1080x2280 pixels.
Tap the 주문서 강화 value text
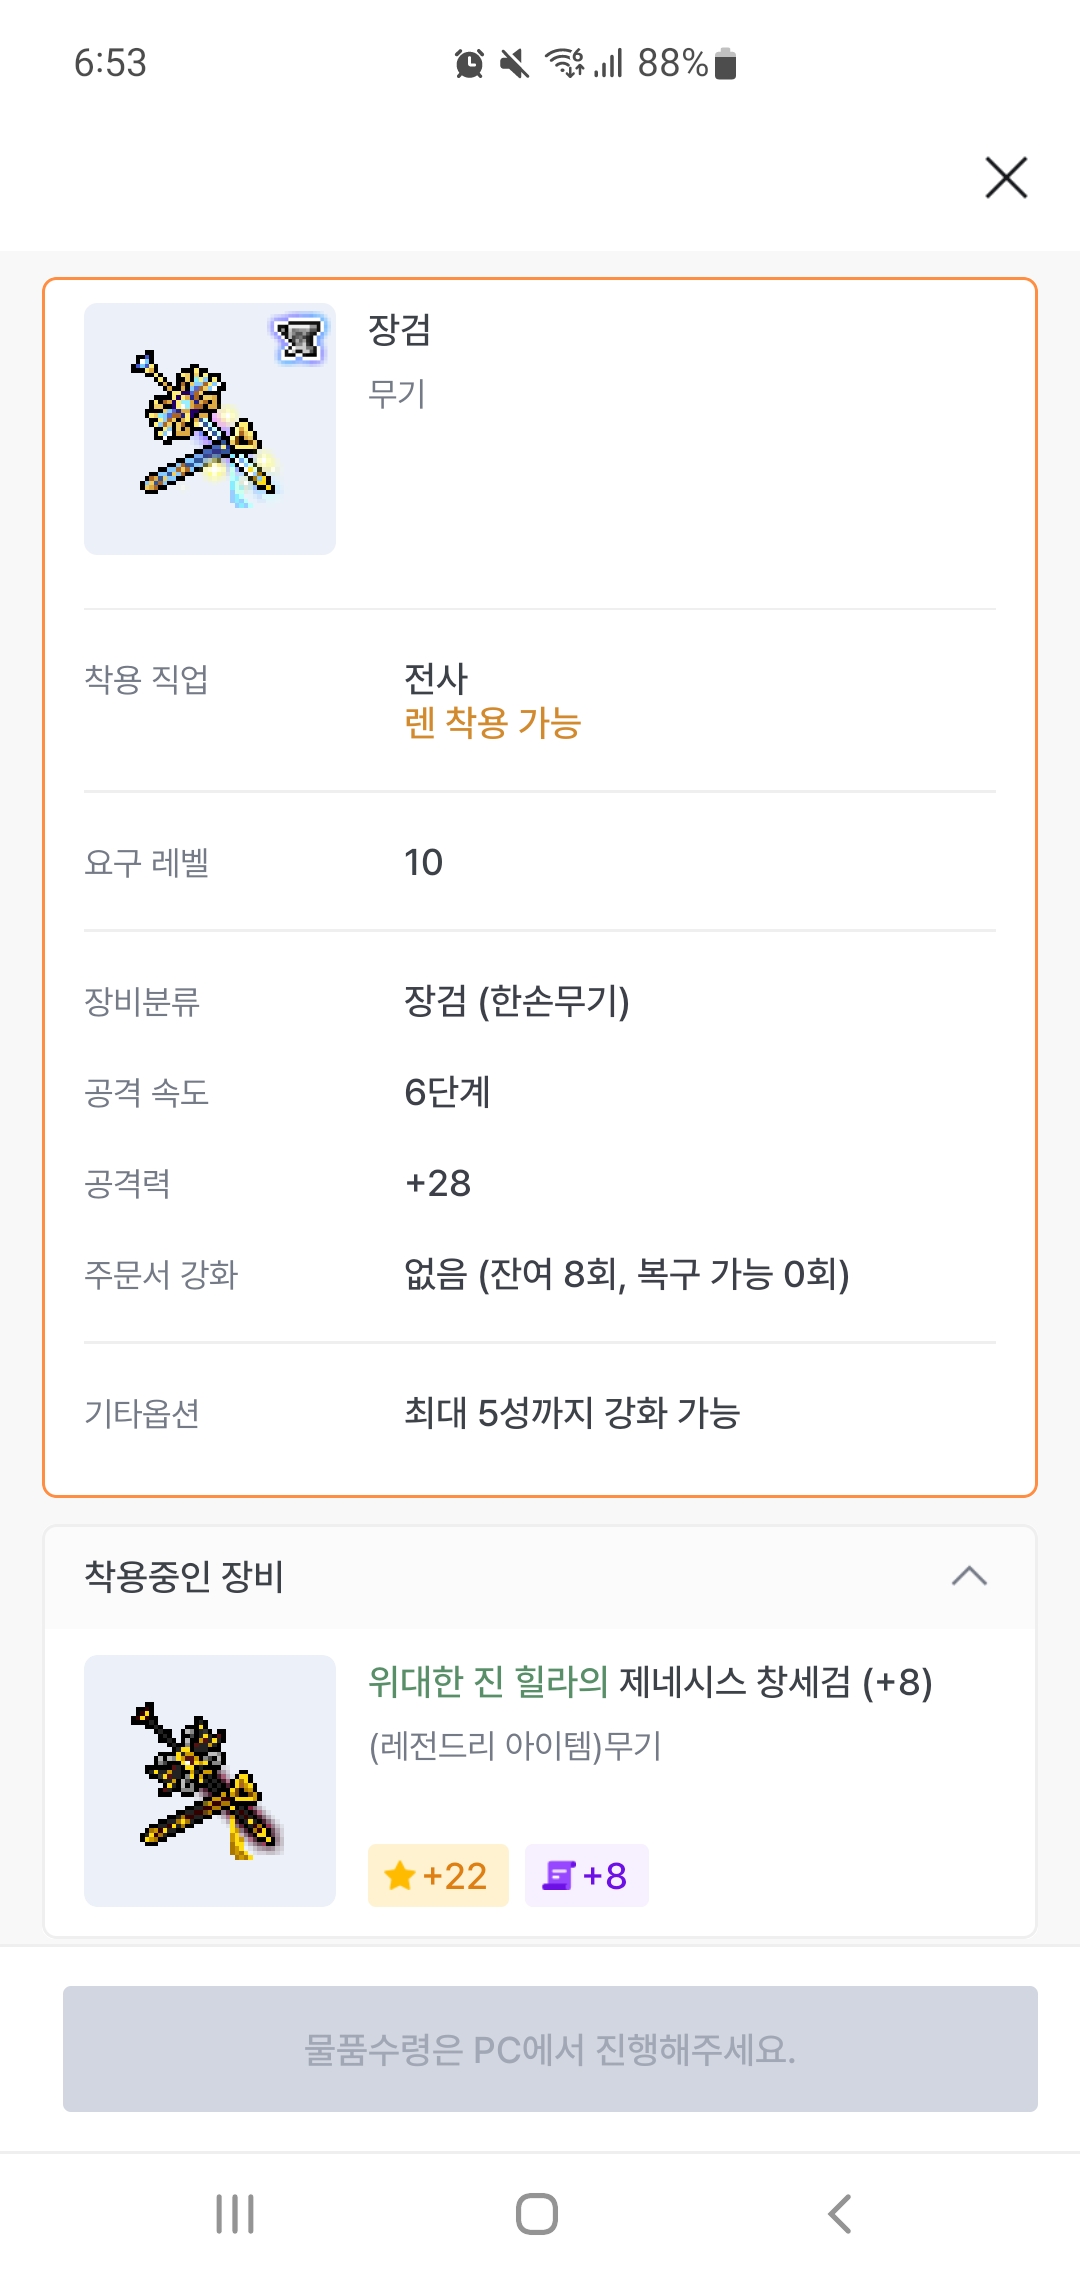click(626, 1274)
